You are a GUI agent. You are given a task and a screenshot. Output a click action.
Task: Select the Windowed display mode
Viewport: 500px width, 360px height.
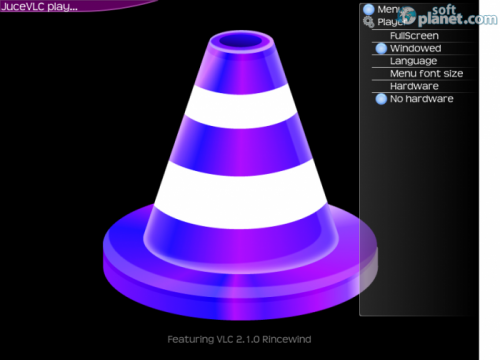tap(416, 49)
